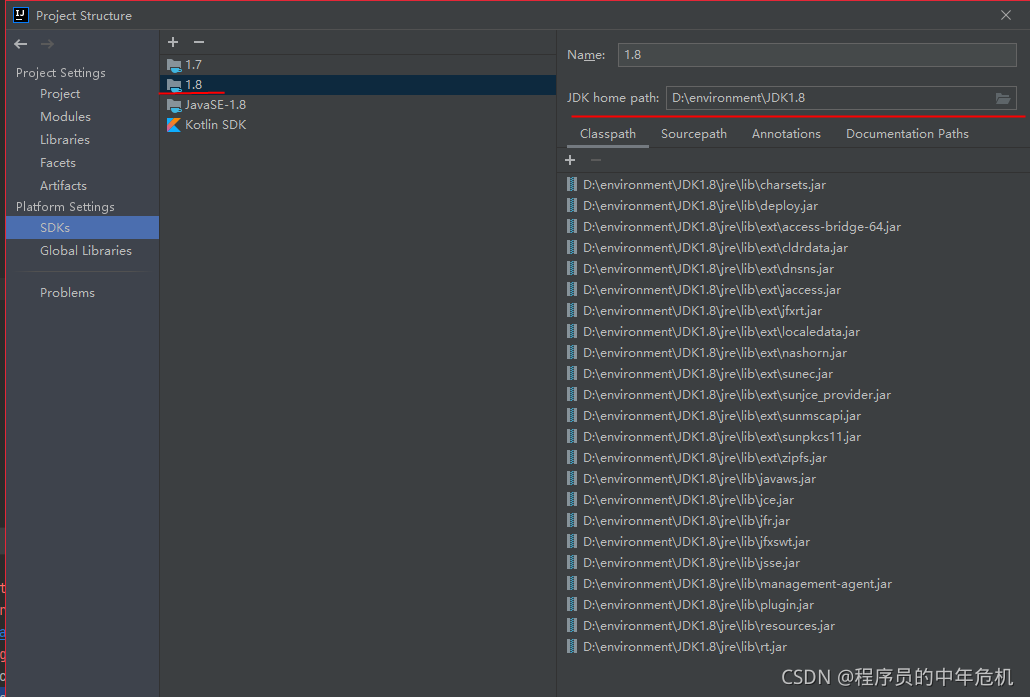Click the Kotlin SDK logo icon
The image size is (1030, 697).
174,125
